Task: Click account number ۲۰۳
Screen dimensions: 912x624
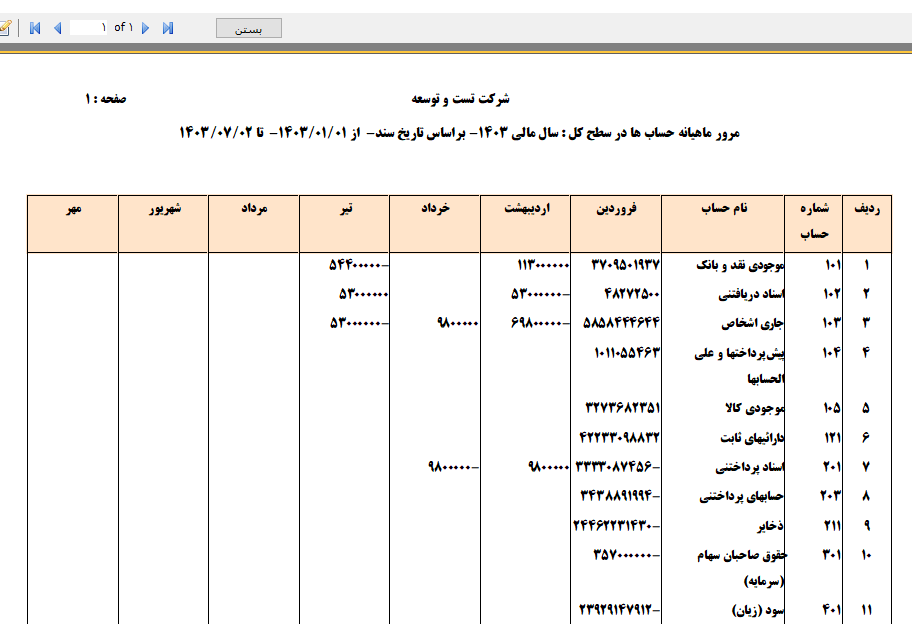Action: 831,496
